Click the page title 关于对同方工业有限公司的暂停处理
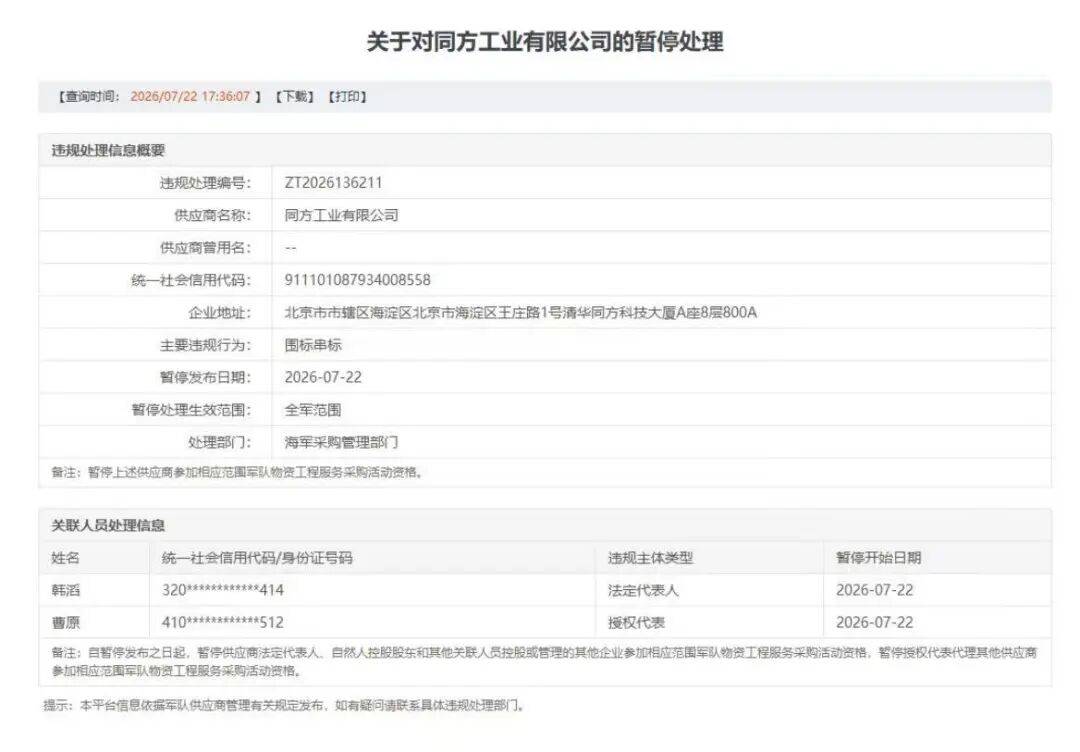The height and width of the screenshot is (752, 1080). [x=545, y=42]
